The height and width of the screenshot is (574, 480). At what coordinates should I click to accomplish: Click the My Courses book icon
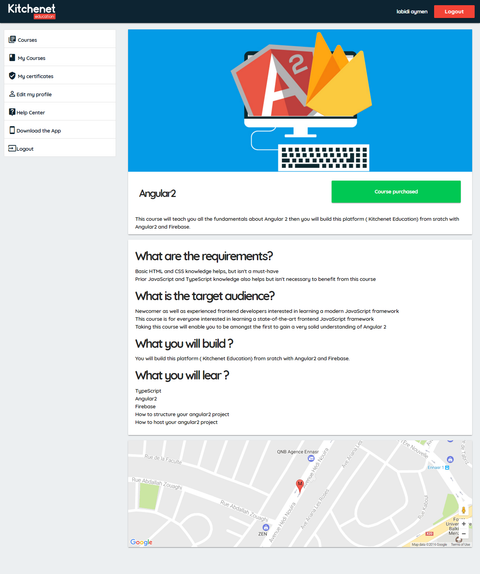point(12,57)
